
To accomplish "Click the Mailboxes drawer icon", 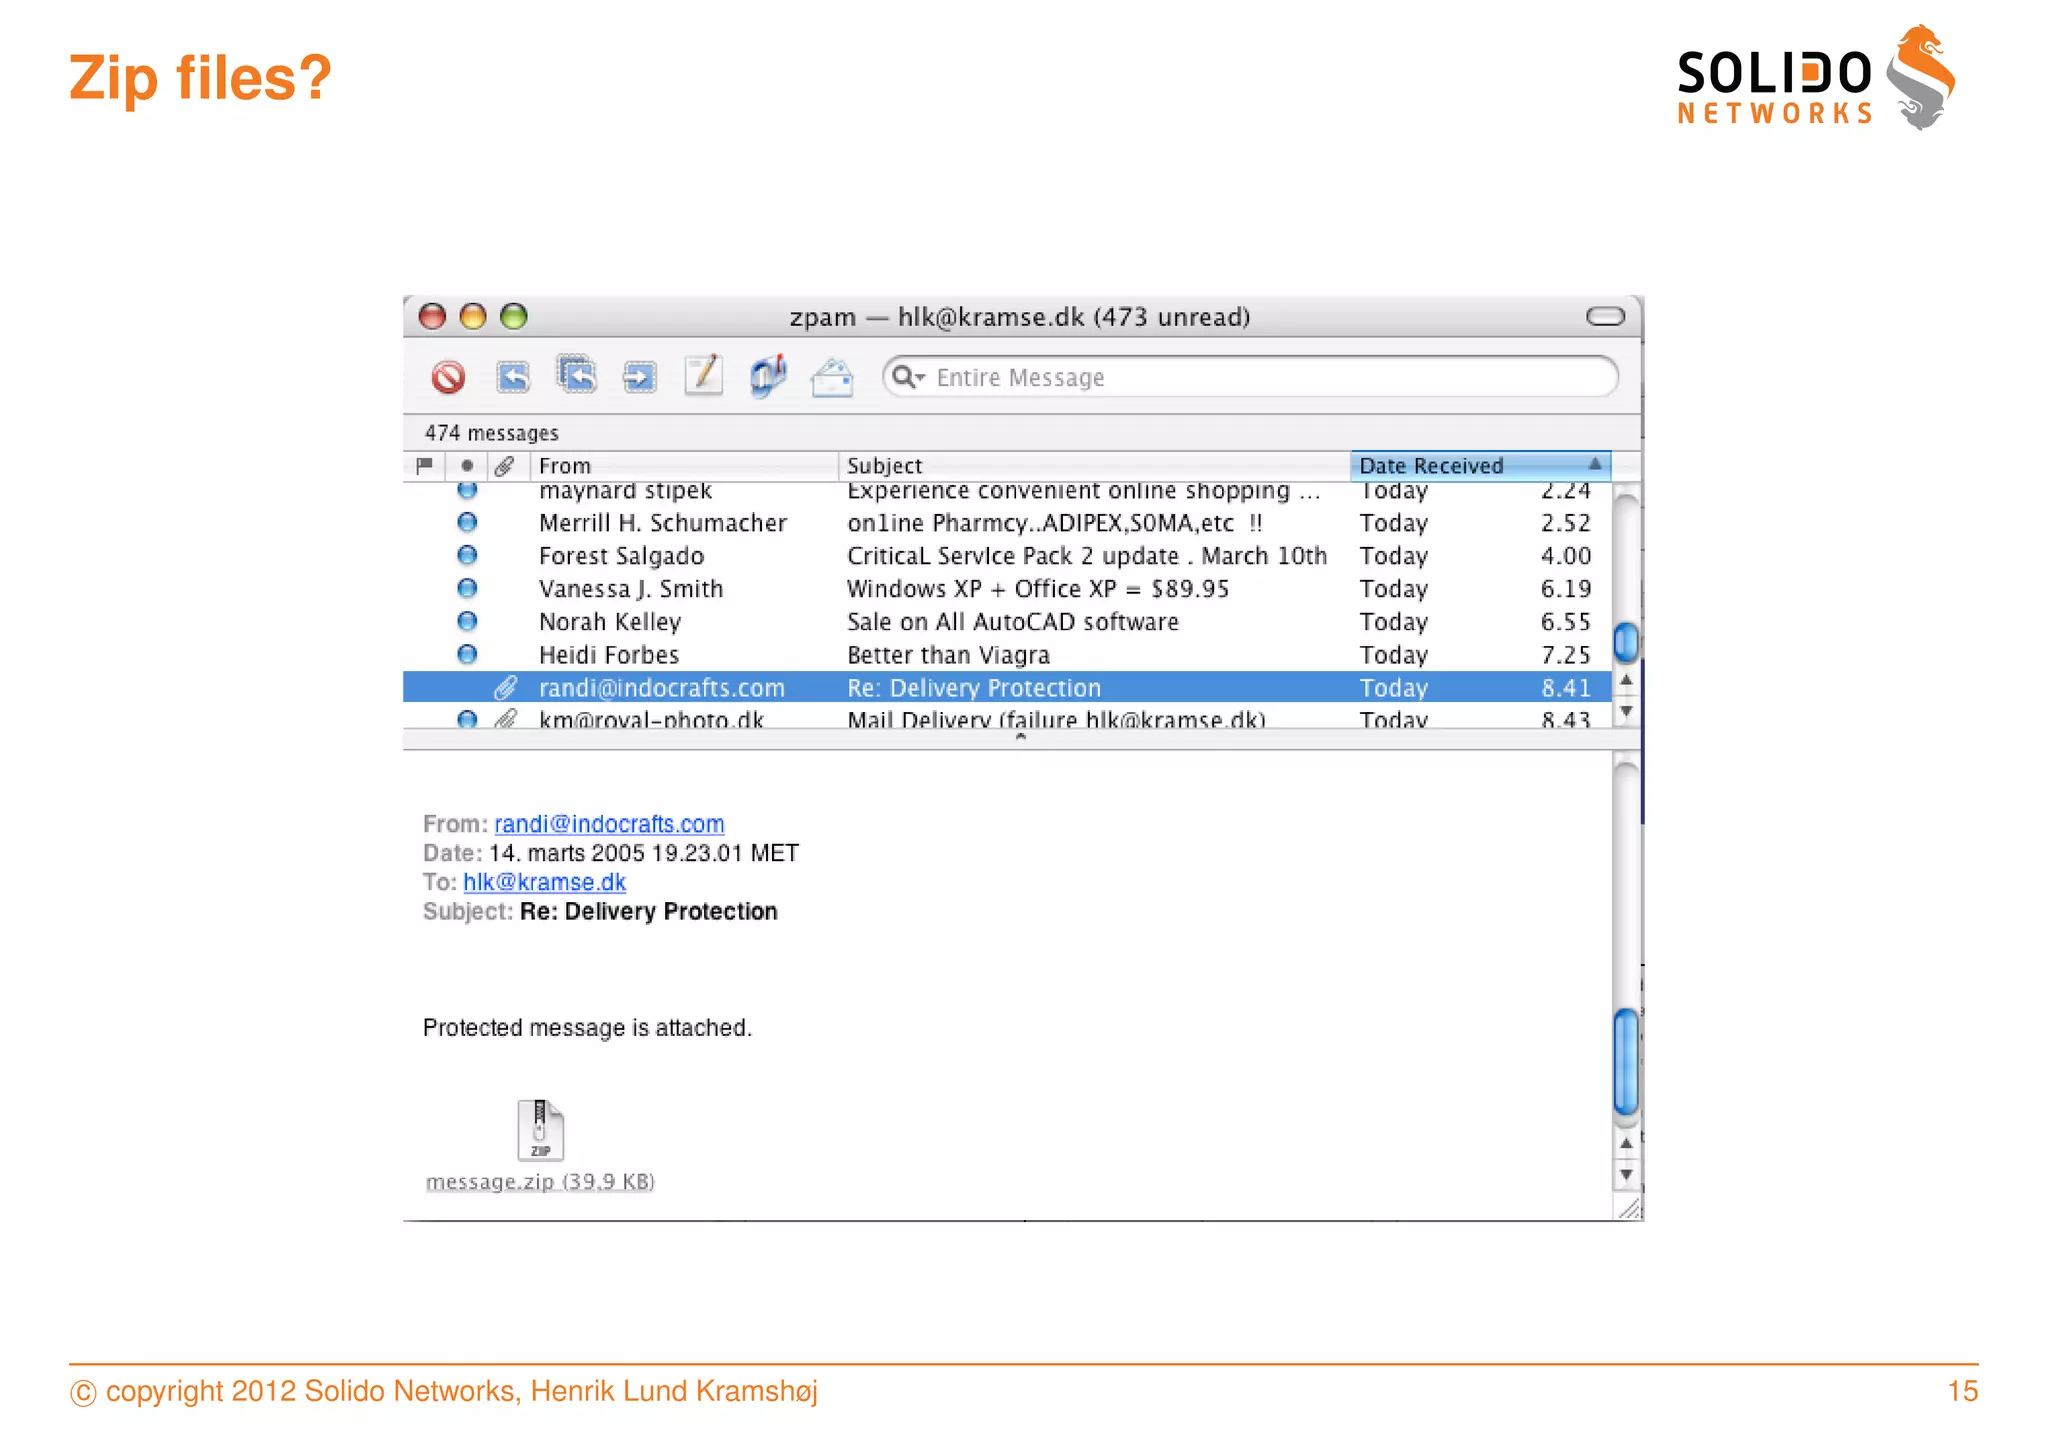I will (832, 378).
